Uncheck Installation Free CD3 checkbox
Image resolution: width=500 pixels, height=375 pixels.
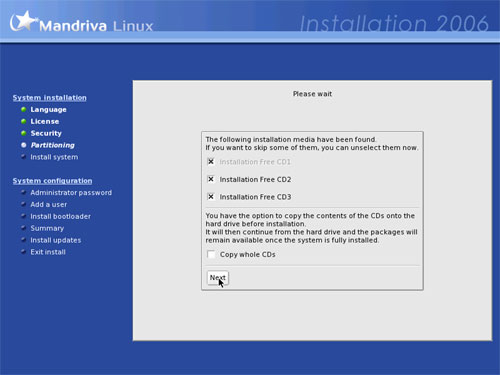coord(211,197)
